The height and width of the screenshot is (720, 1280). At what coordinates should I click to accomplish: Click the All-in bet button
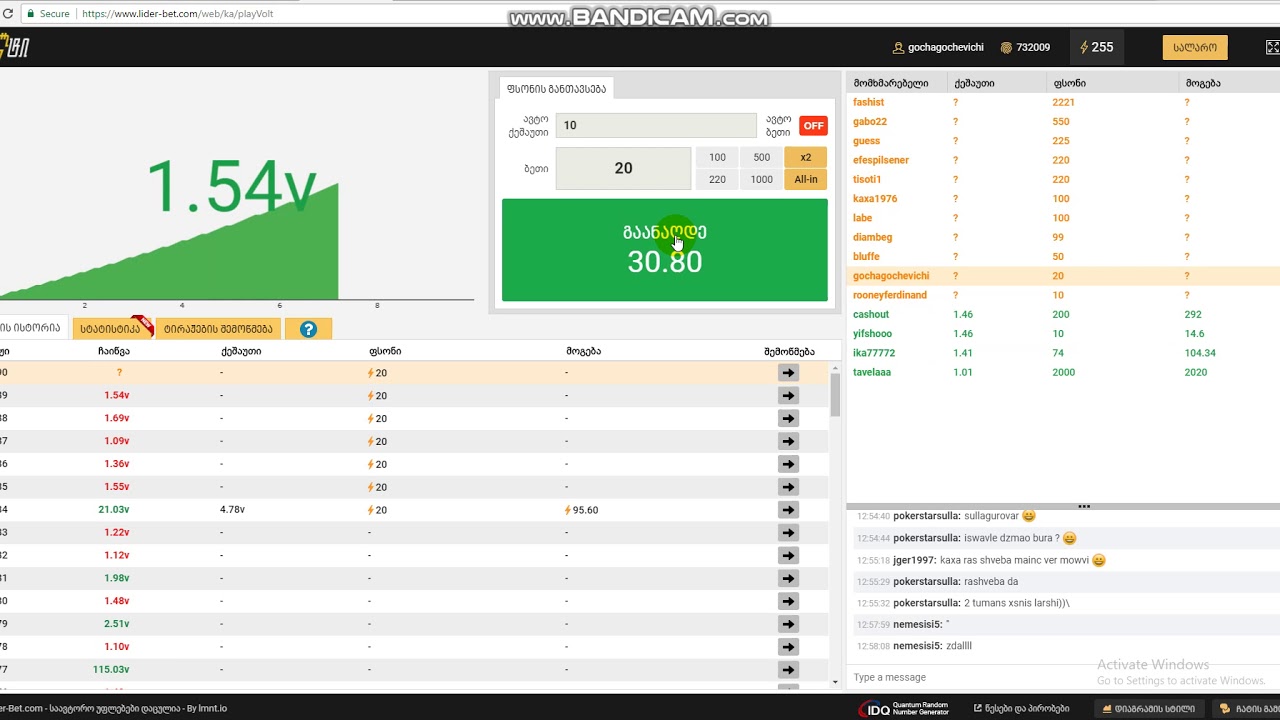coord(806,179)
